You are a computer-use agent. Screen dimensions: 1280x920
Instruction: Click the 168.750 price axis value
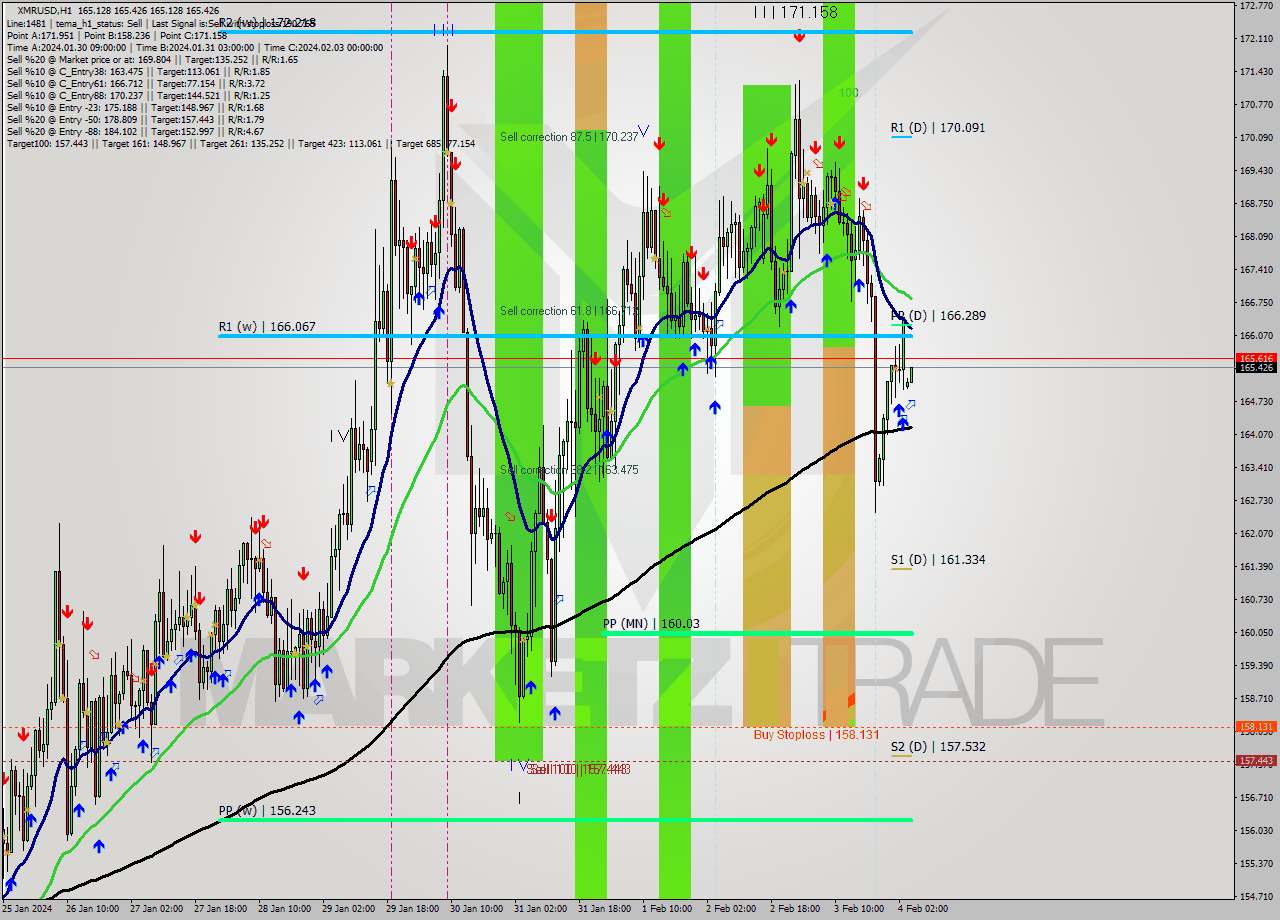pyautogui.click(x=1256, y=204)
